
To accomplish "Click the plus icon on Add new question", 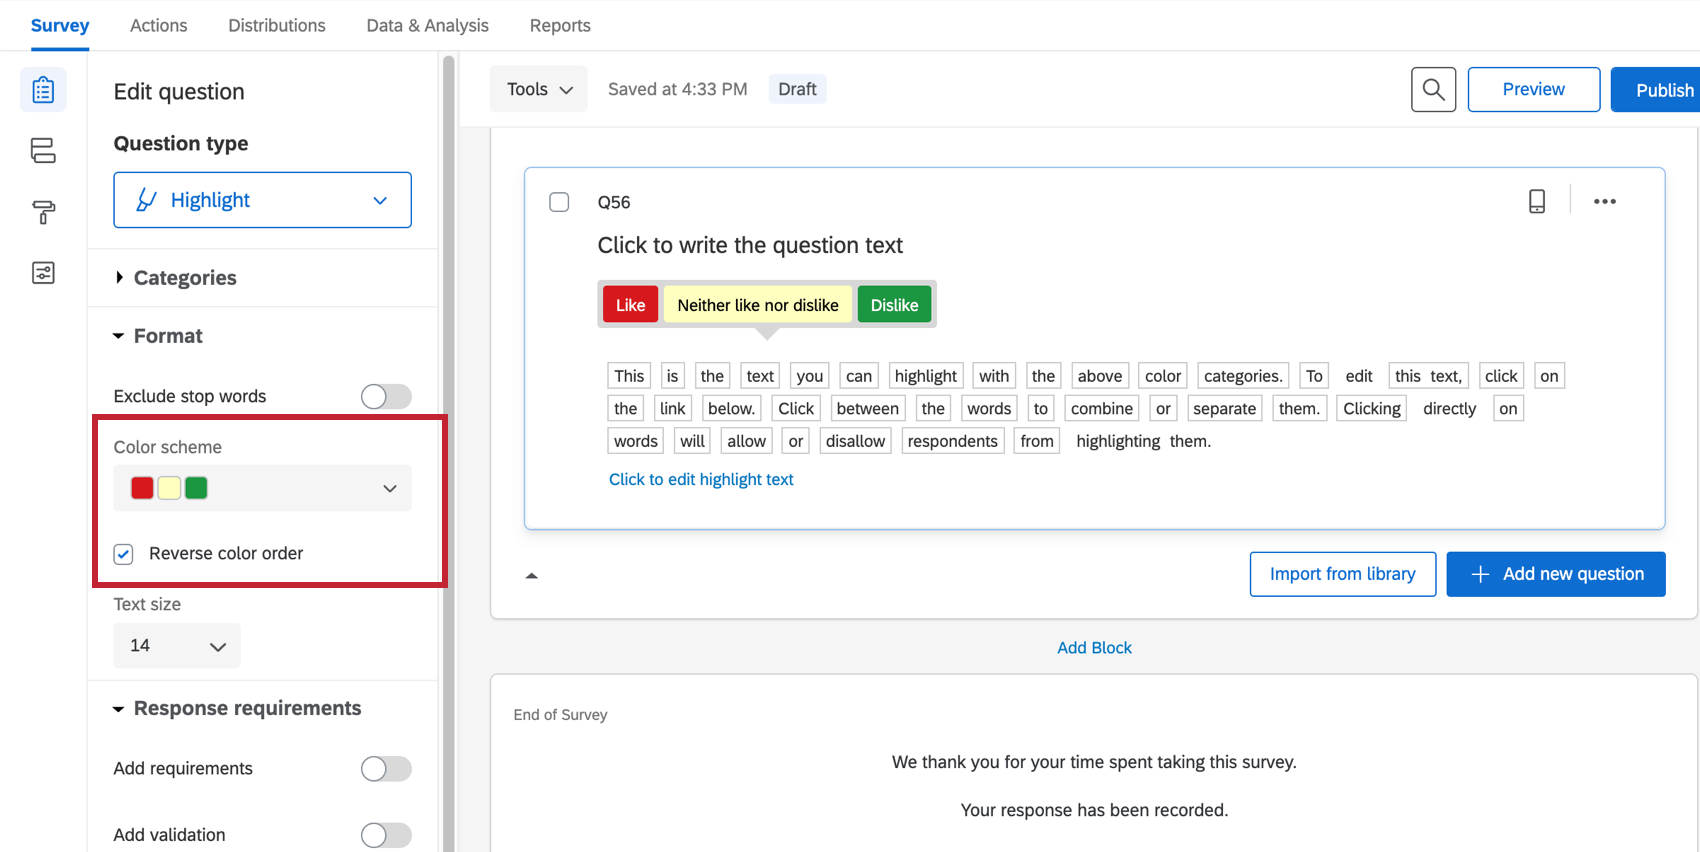I will 1481,574.
